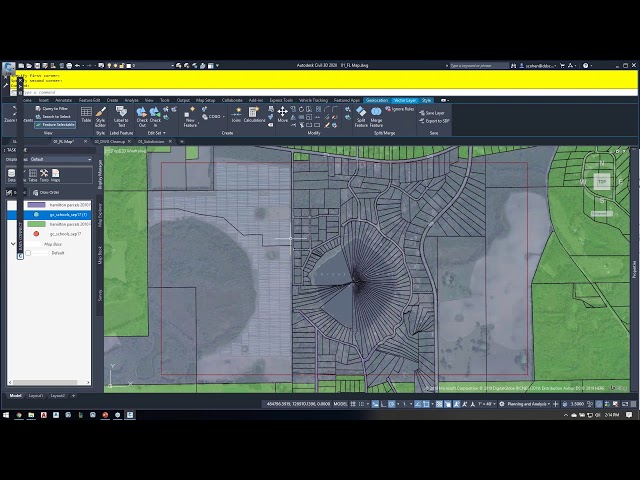Click the Workspace gear icon in status bar

pyautogui.click(x=502, y=404)
